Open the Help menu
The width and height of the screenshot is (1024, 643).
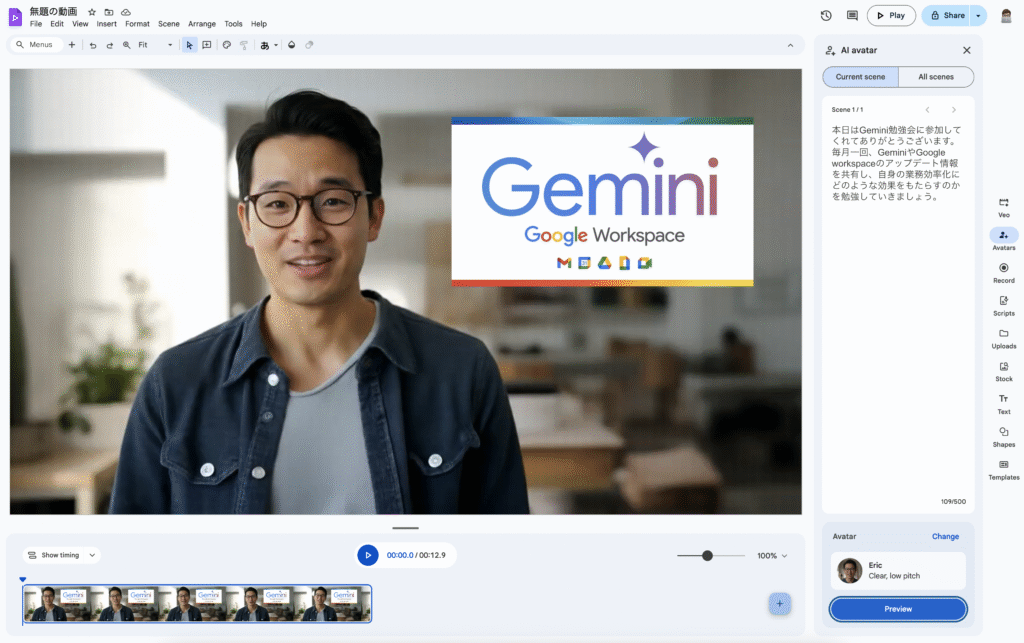pos(259,24)
